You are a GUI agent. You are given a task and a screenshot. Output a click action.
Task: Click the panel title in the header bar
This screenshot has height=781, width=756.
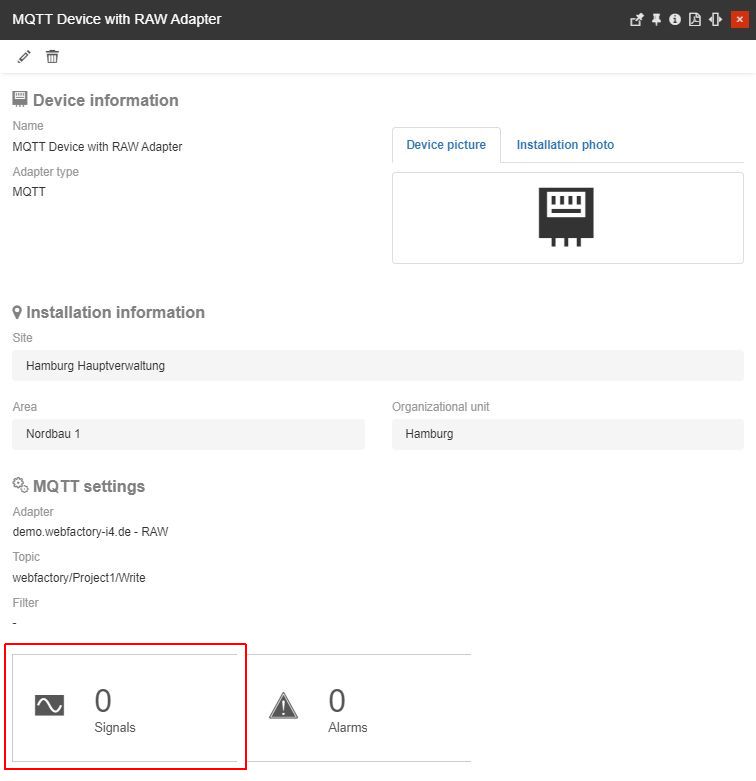tap(117, 19)
